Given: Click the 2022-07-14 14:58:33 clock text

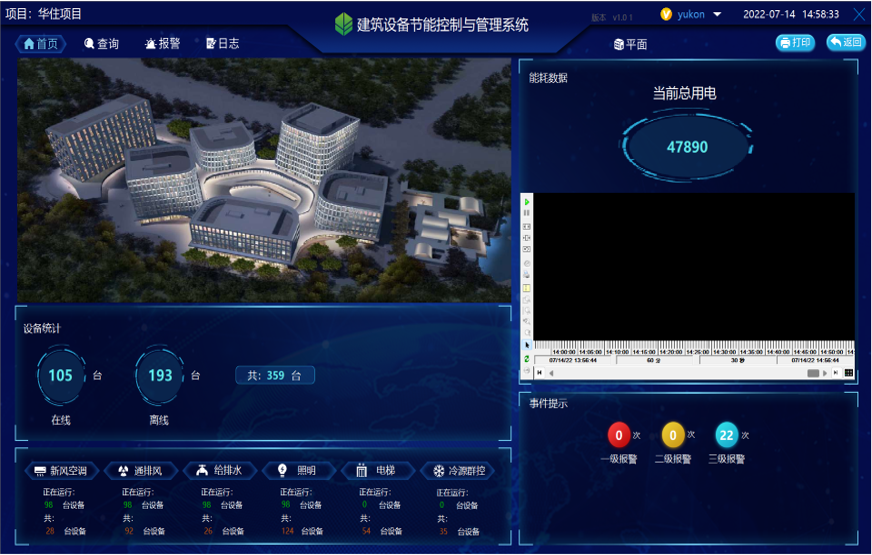Looking at the screenshot, I should 791,14.
